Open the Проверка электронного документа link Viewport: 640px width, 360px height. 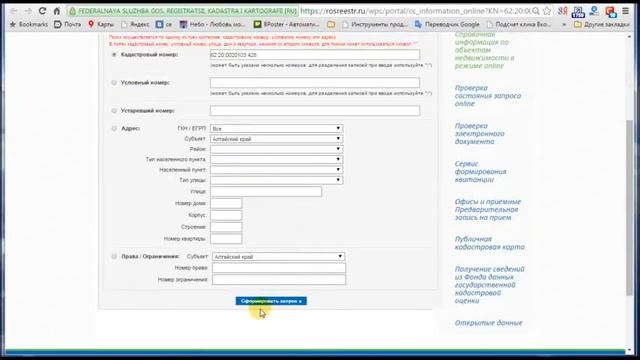[480, 133]
